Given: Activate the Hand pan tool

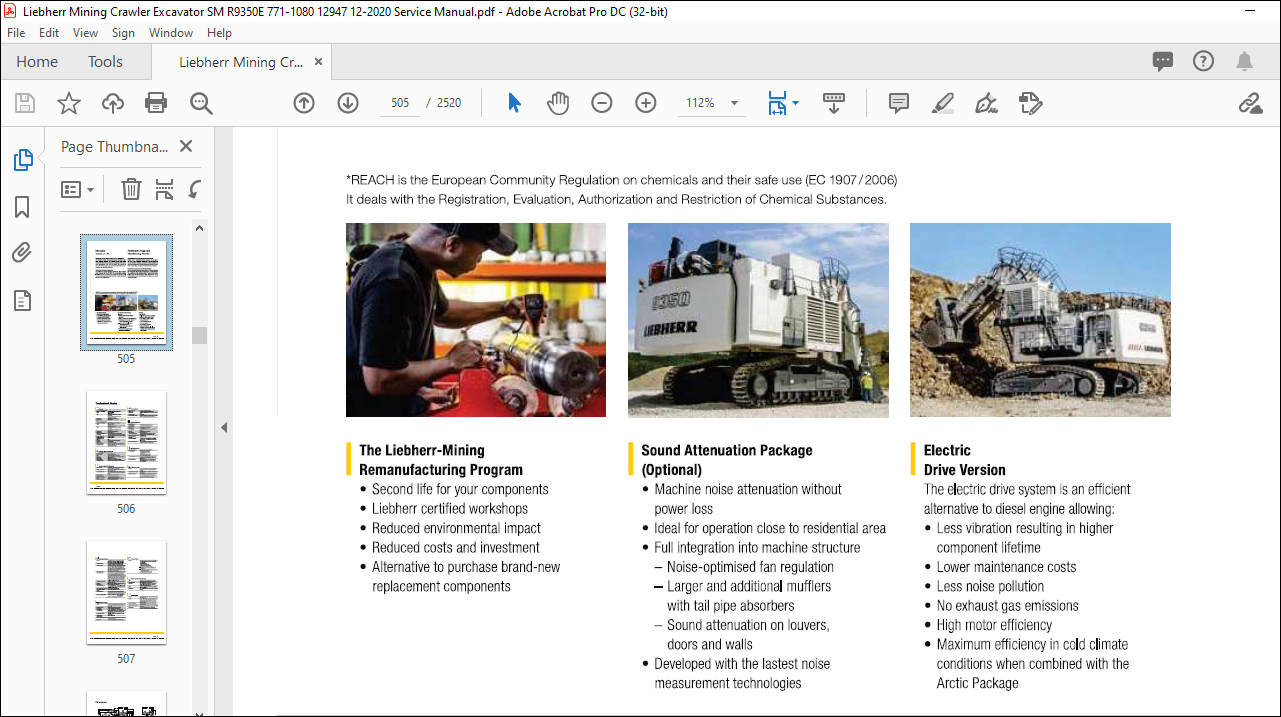Looking at the screenshot, I should point(558,103).
